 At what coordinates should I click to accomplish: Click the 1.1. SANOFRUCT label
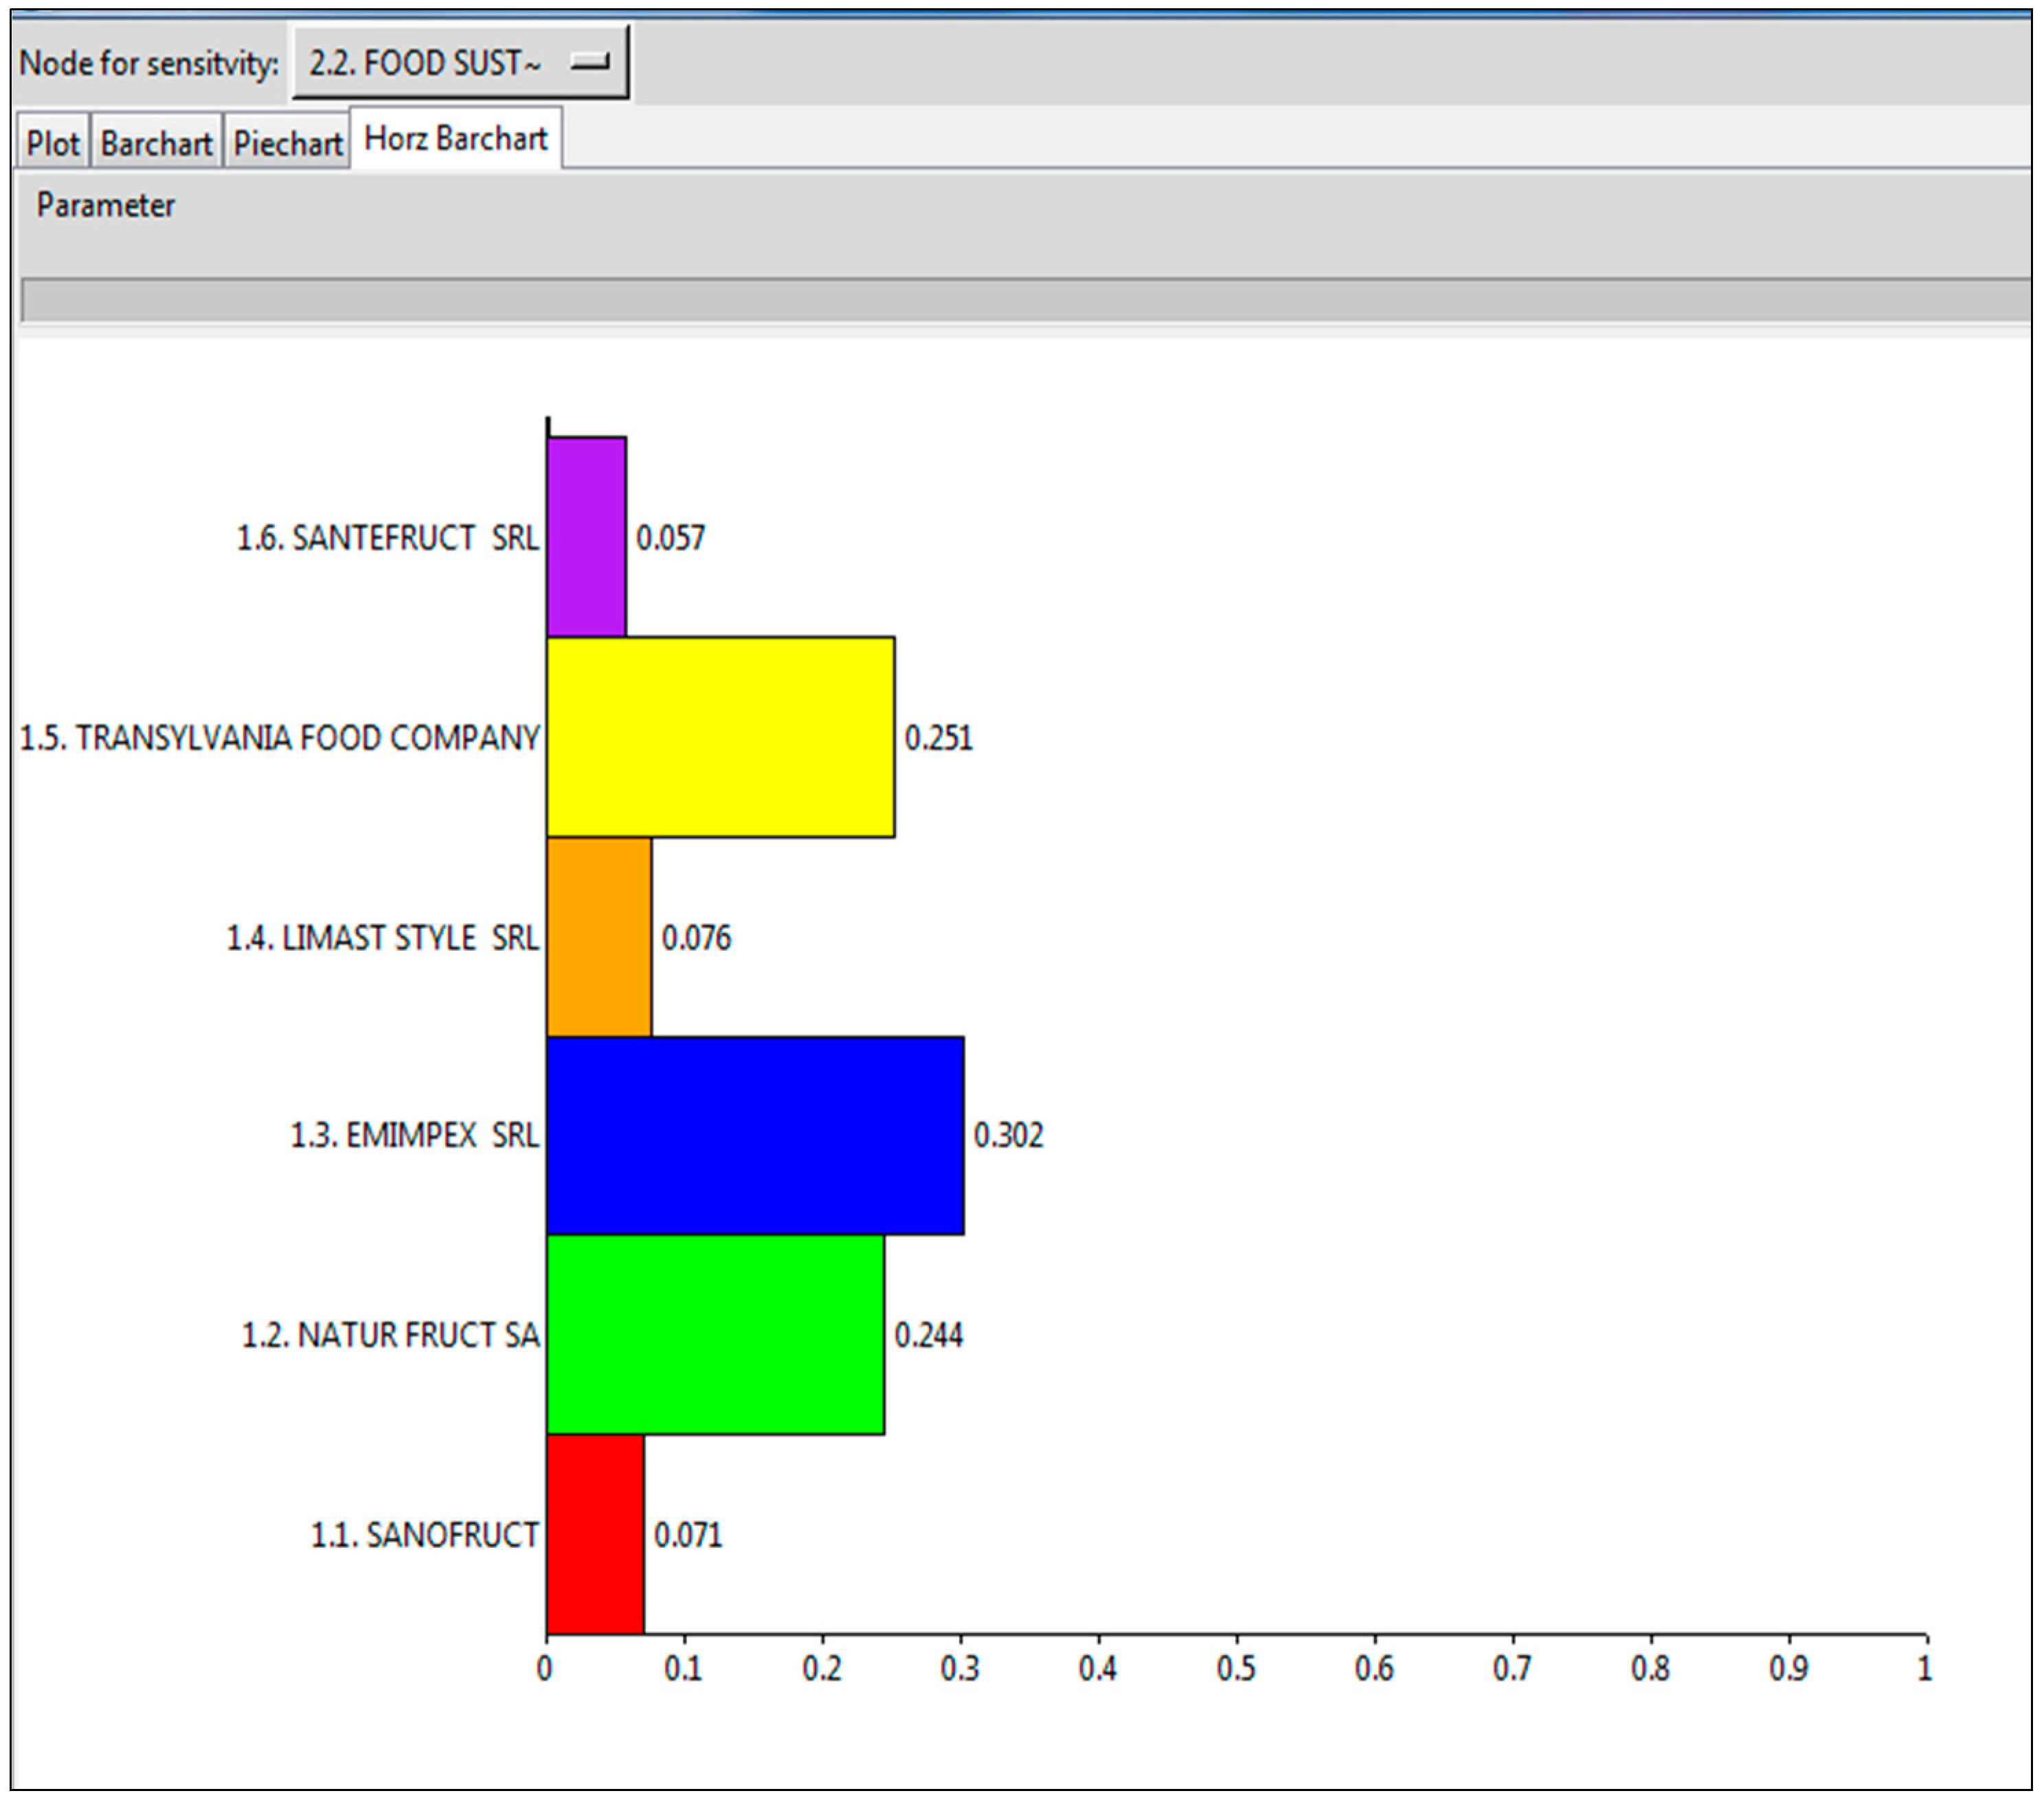[424, 1534]
